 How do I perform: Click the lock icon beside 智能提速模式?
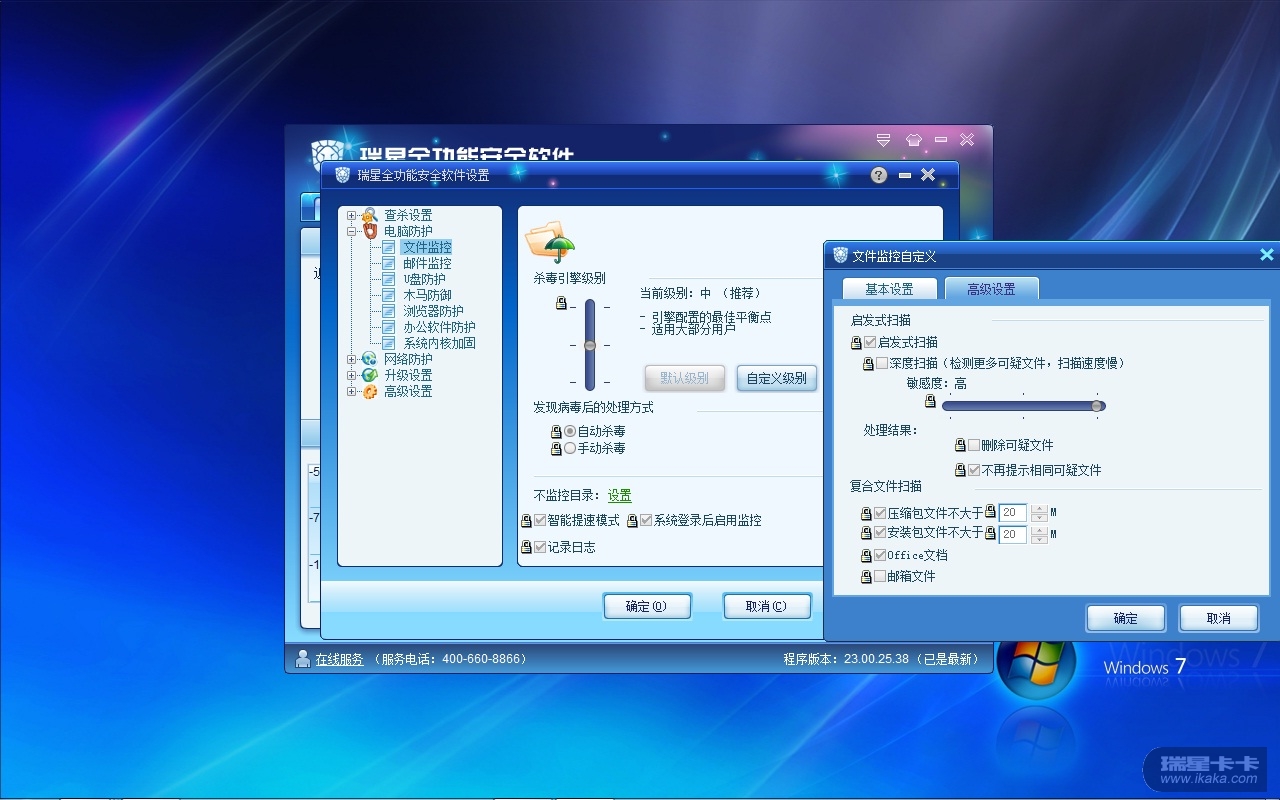coord(526,521)
